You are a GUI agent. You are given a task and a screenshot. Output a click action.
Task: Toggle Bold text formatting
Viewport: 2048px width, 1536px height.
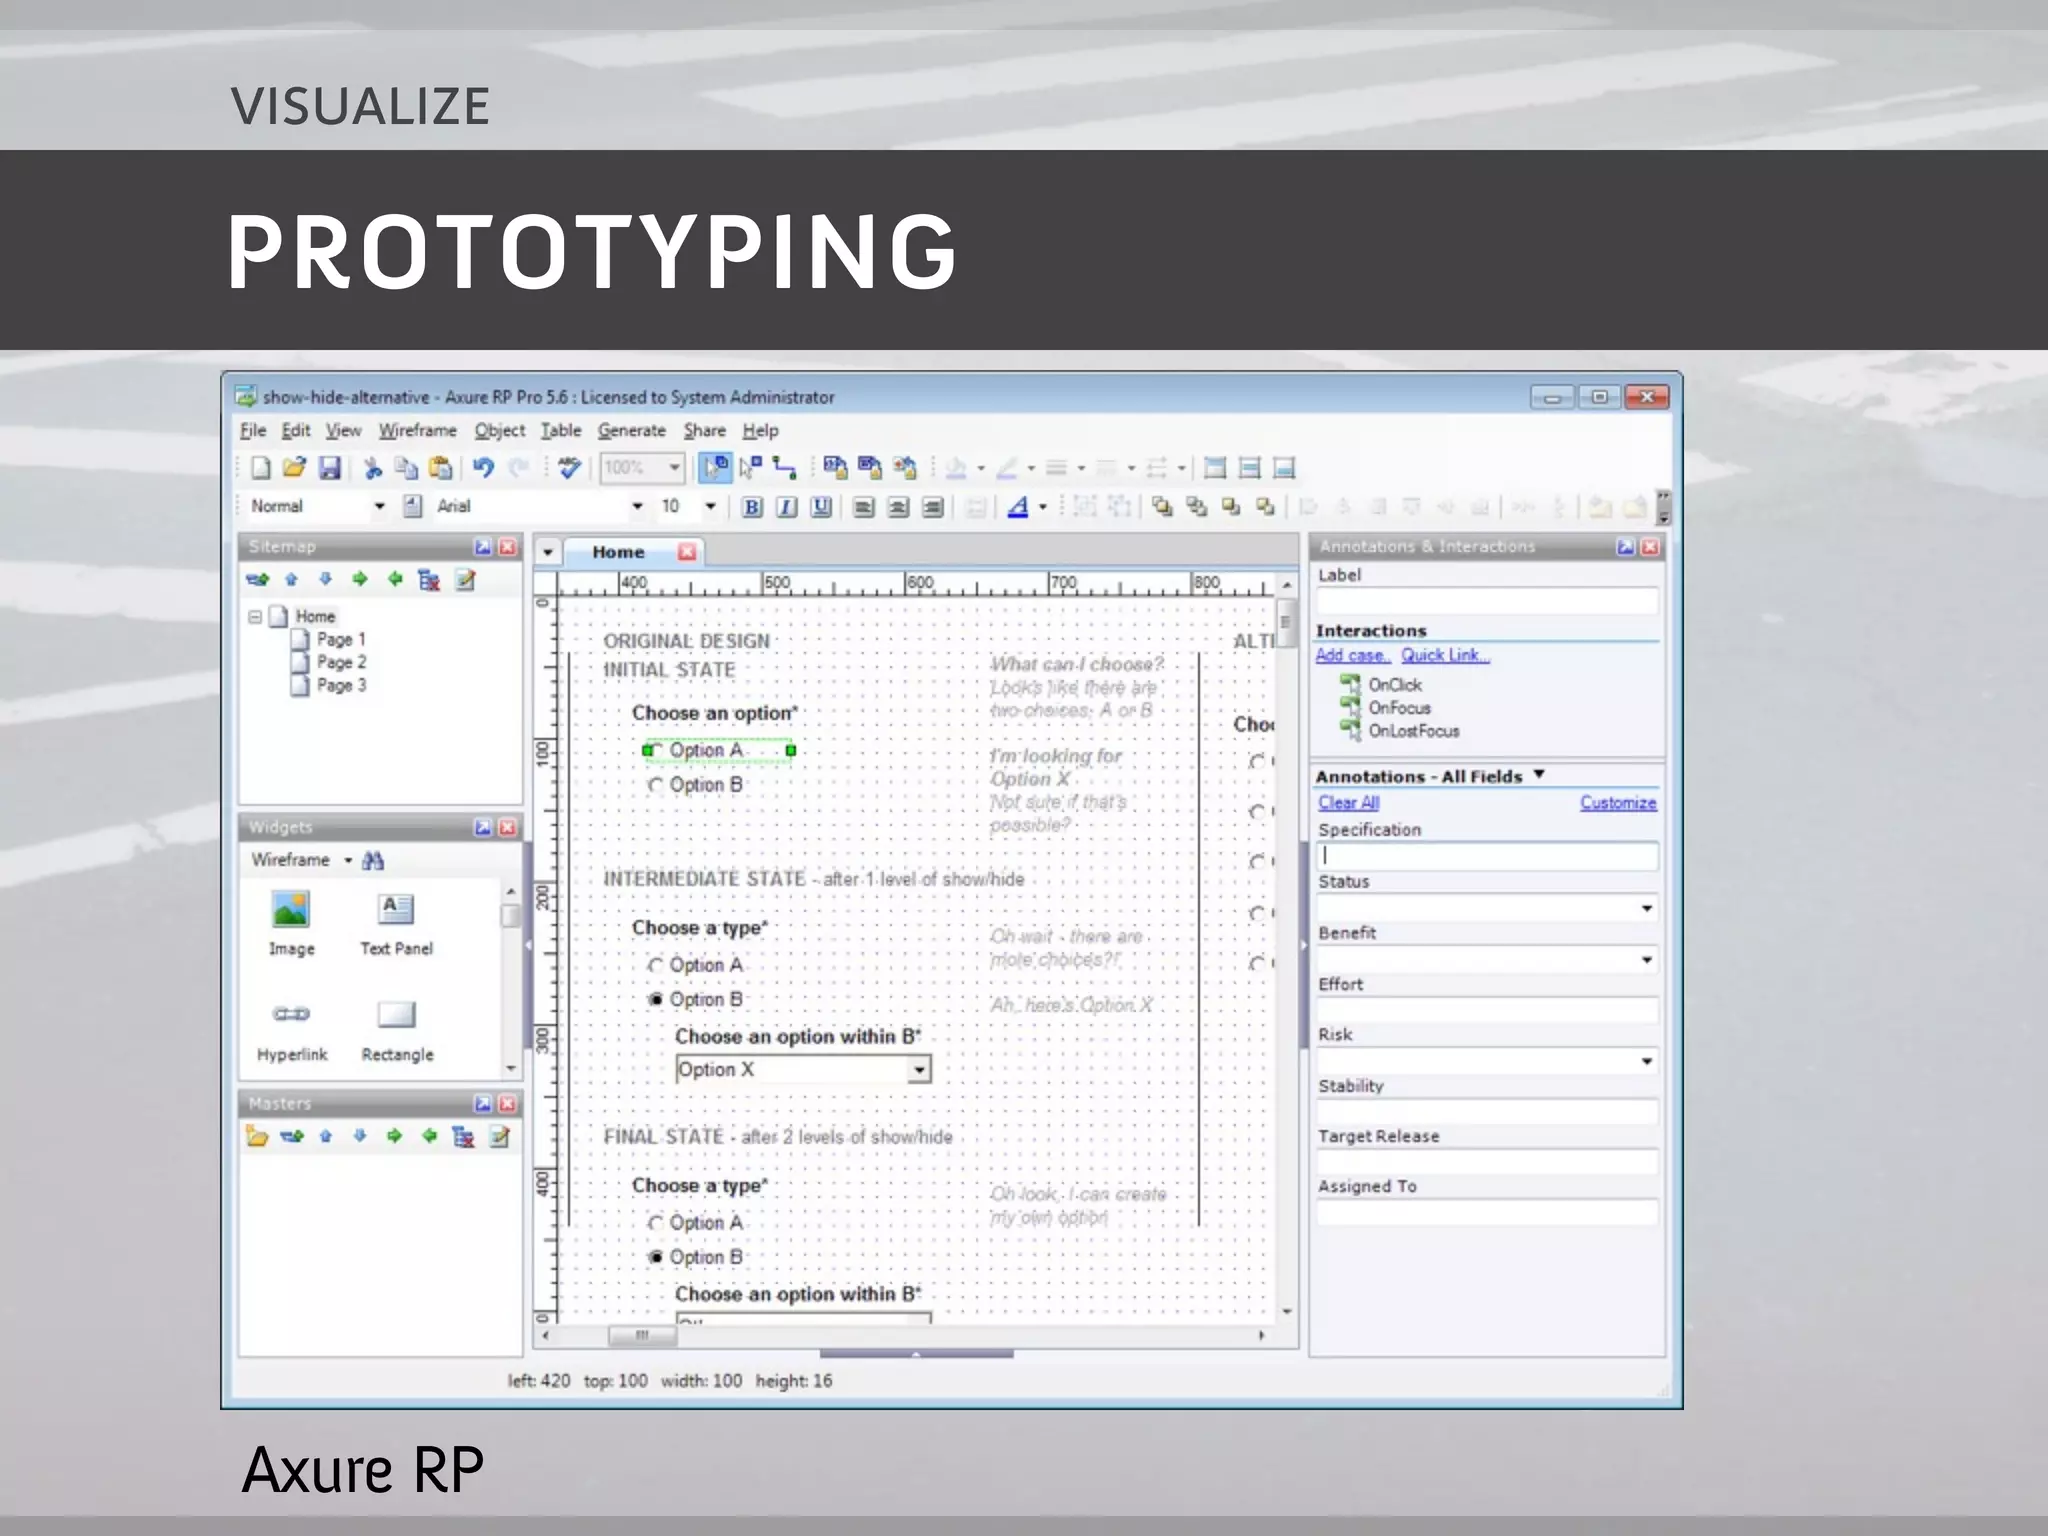(x=752, y=507)
